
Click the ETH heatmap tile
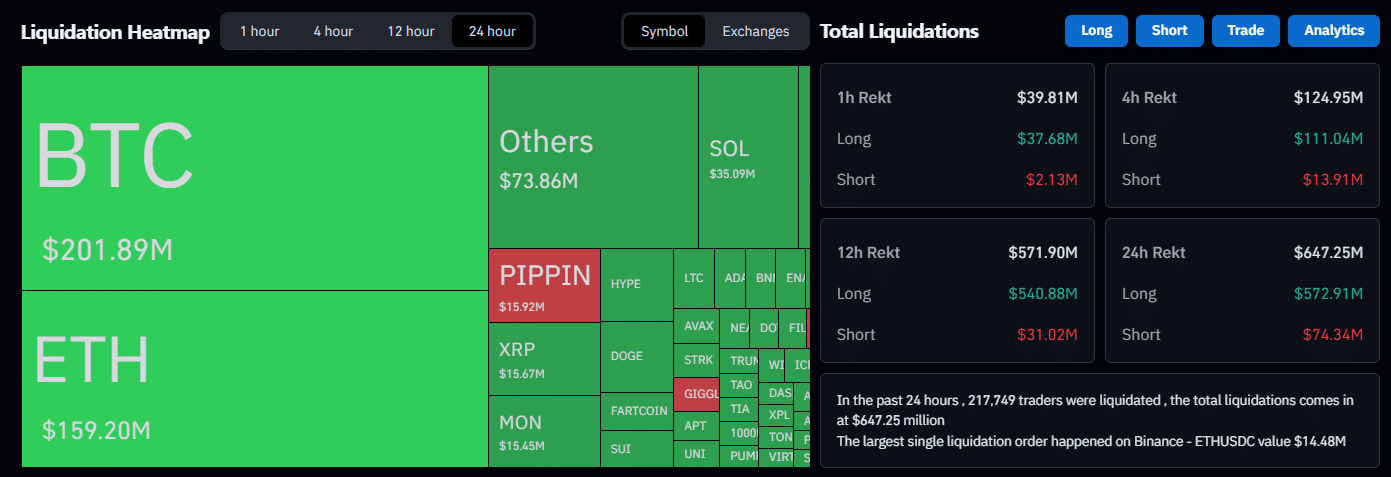254,378
